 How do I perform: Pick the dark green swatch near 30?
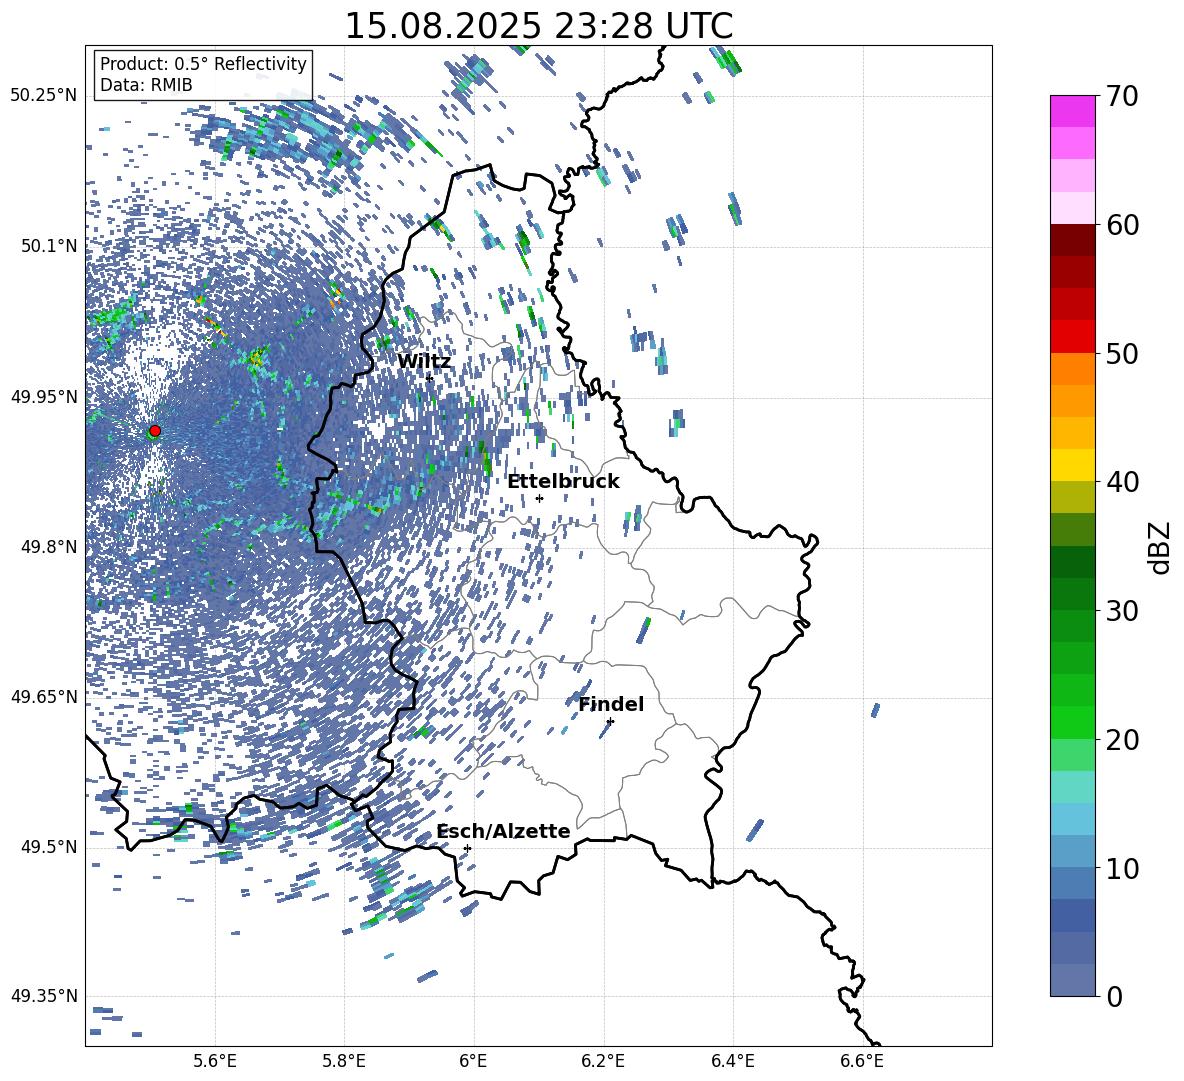(x=1072, y=593)
